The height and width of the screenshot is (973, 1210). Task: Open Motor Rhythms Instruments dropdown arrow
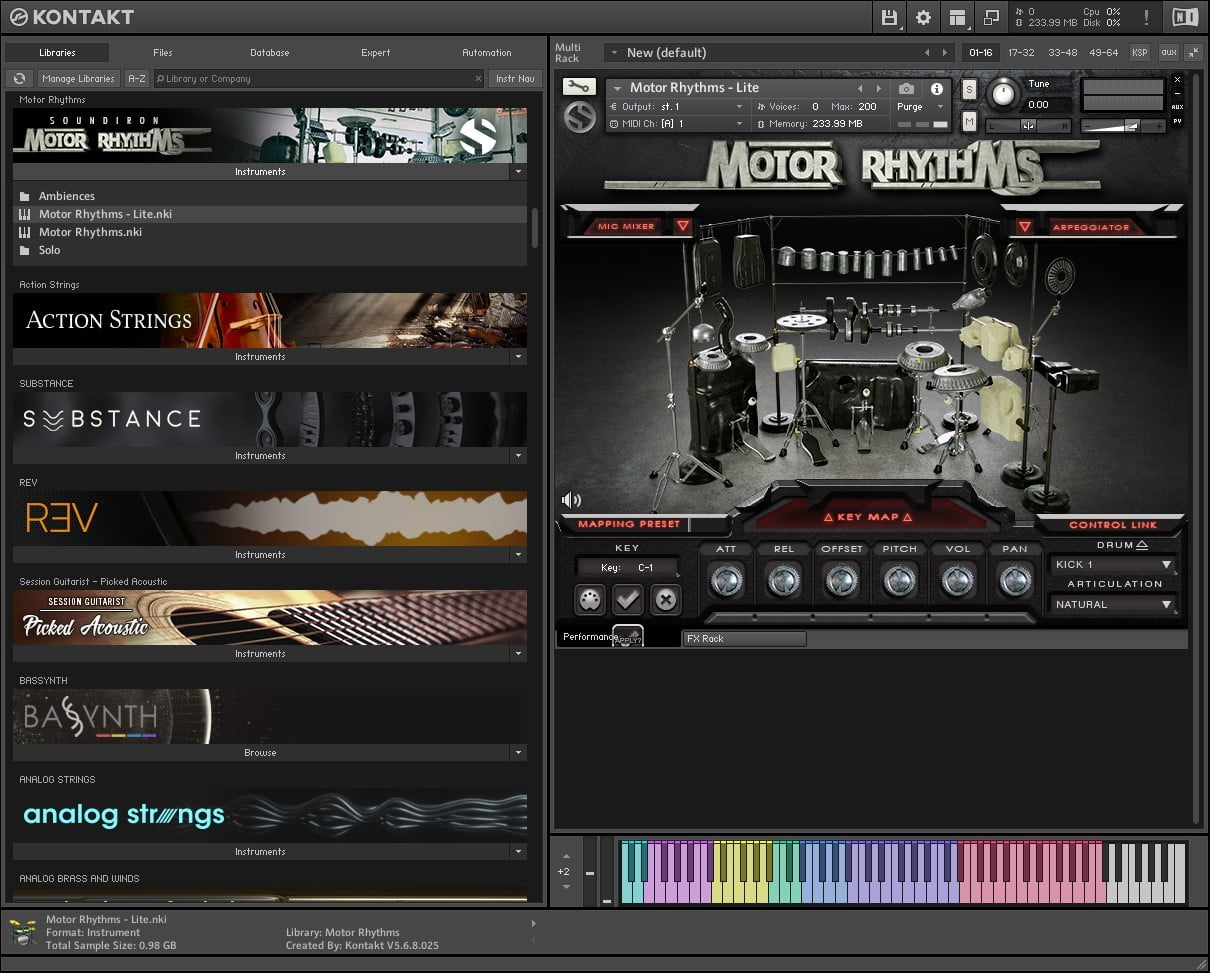point(518,172)
